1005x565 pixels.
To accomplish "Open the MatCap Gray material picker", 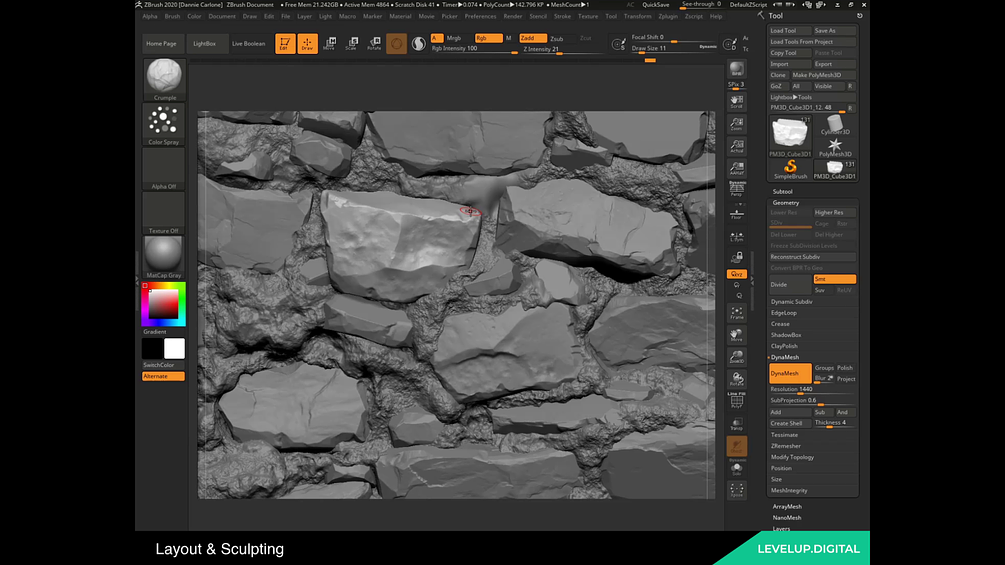I will (164, 257).
